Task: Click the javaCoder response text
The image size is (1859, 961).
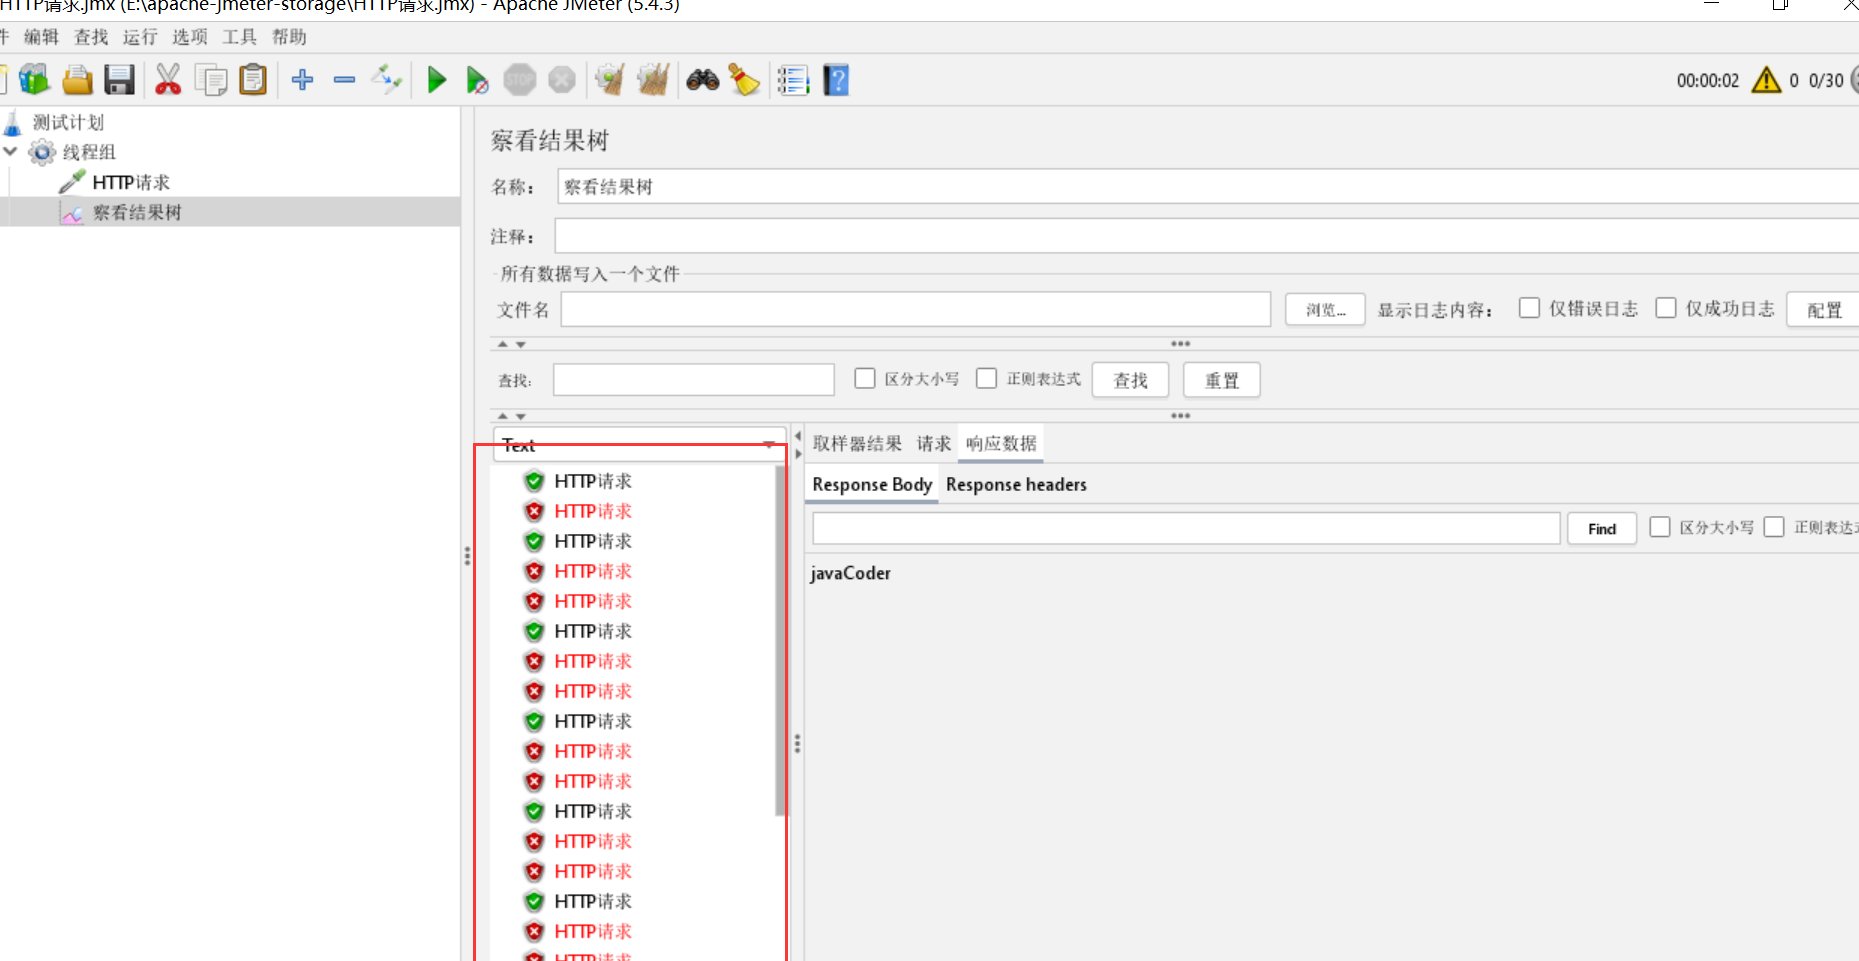Action: (x=850, y=573)
